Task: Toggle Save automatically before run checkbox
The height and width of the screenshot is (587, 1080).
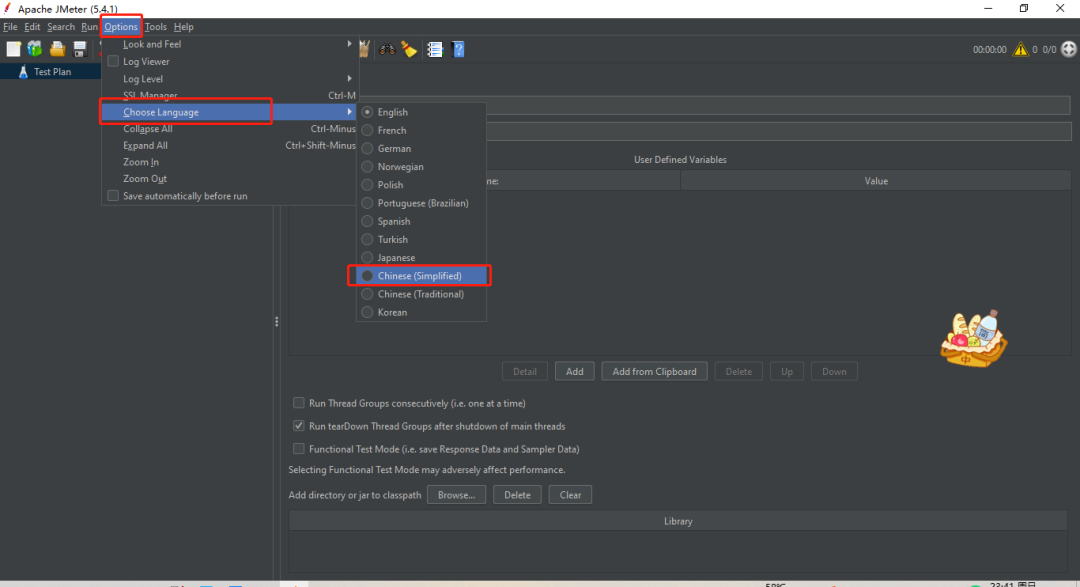Action: [x=113, y=196]
